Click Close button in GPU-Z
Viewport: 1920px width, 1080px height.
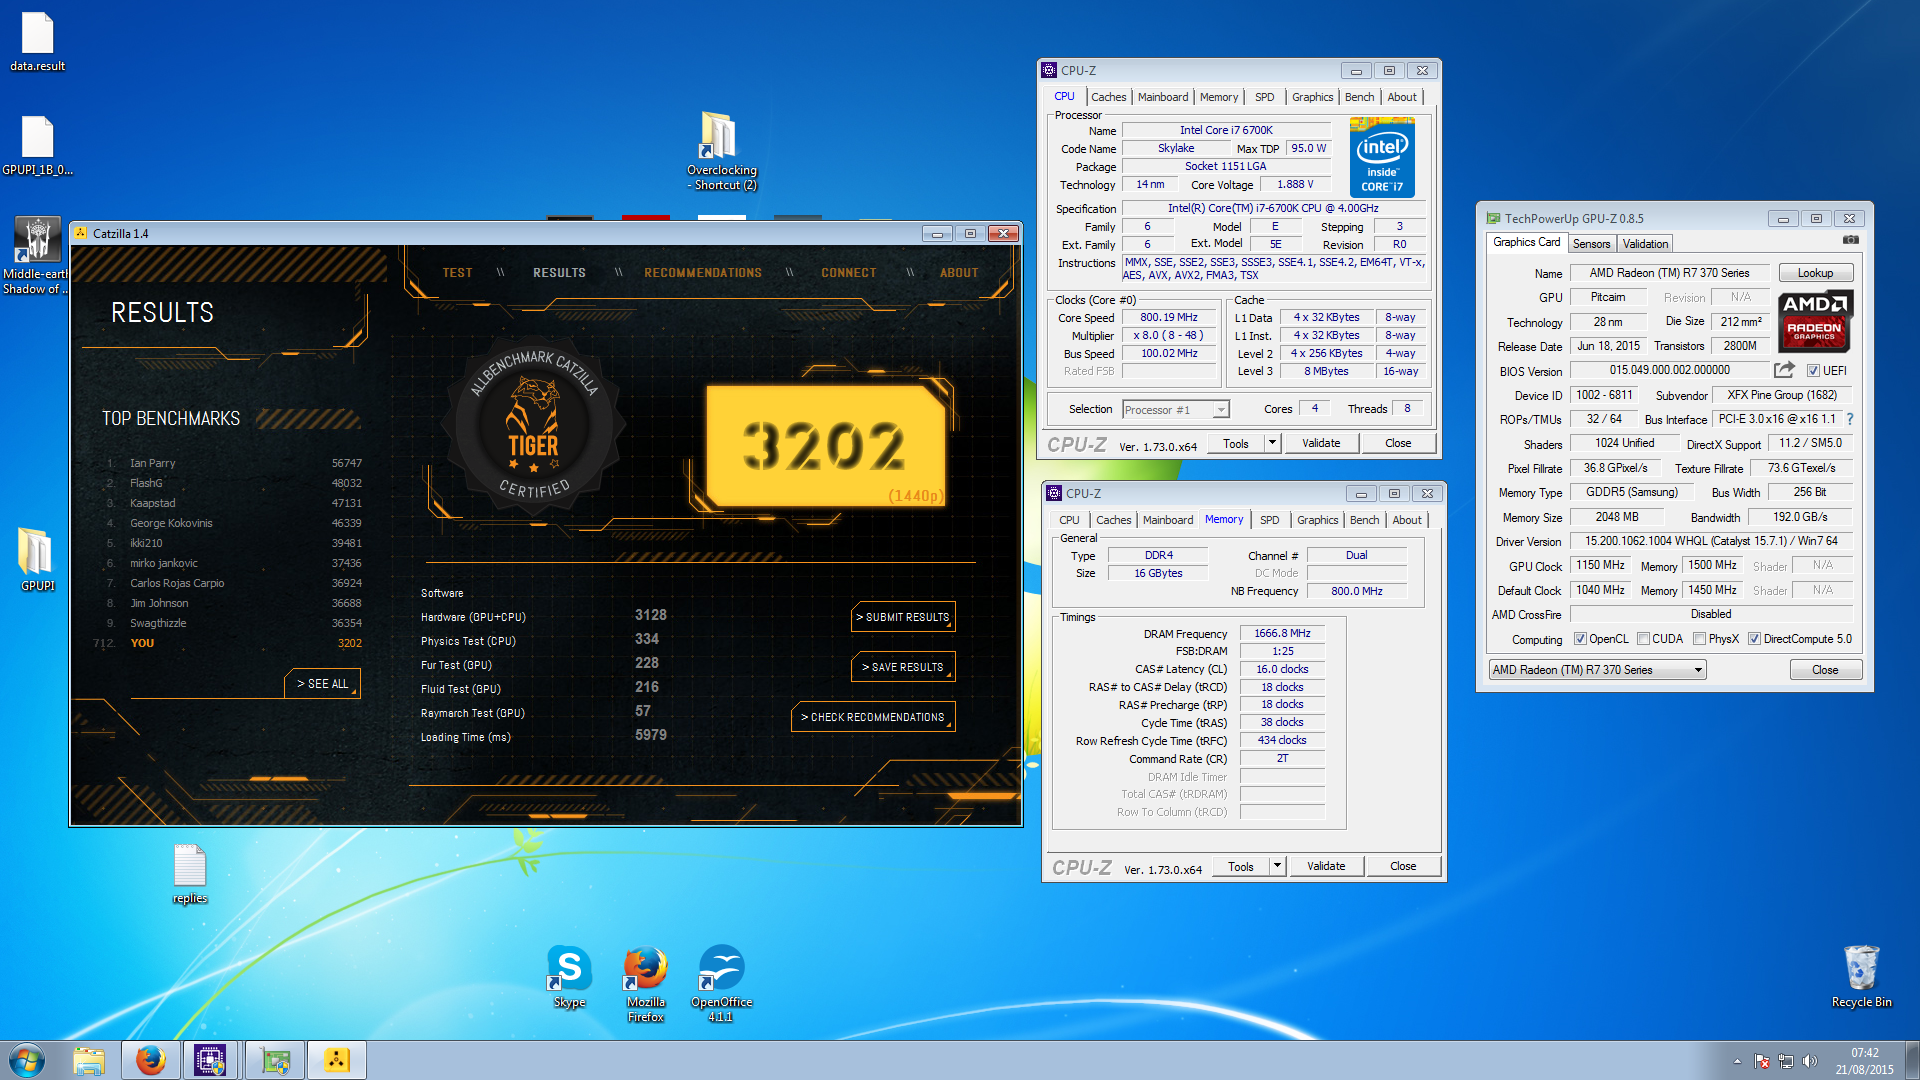pos(1825,670)
